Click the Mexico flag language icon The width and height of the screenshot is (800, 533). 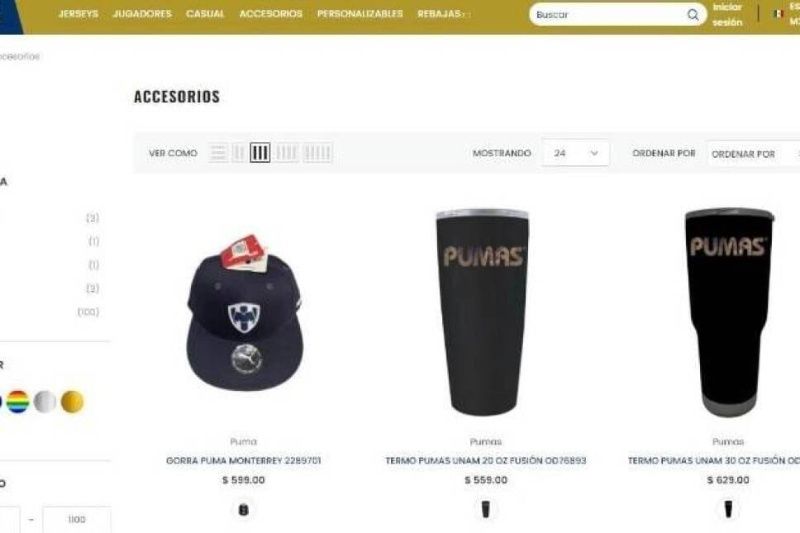(779, 14)
